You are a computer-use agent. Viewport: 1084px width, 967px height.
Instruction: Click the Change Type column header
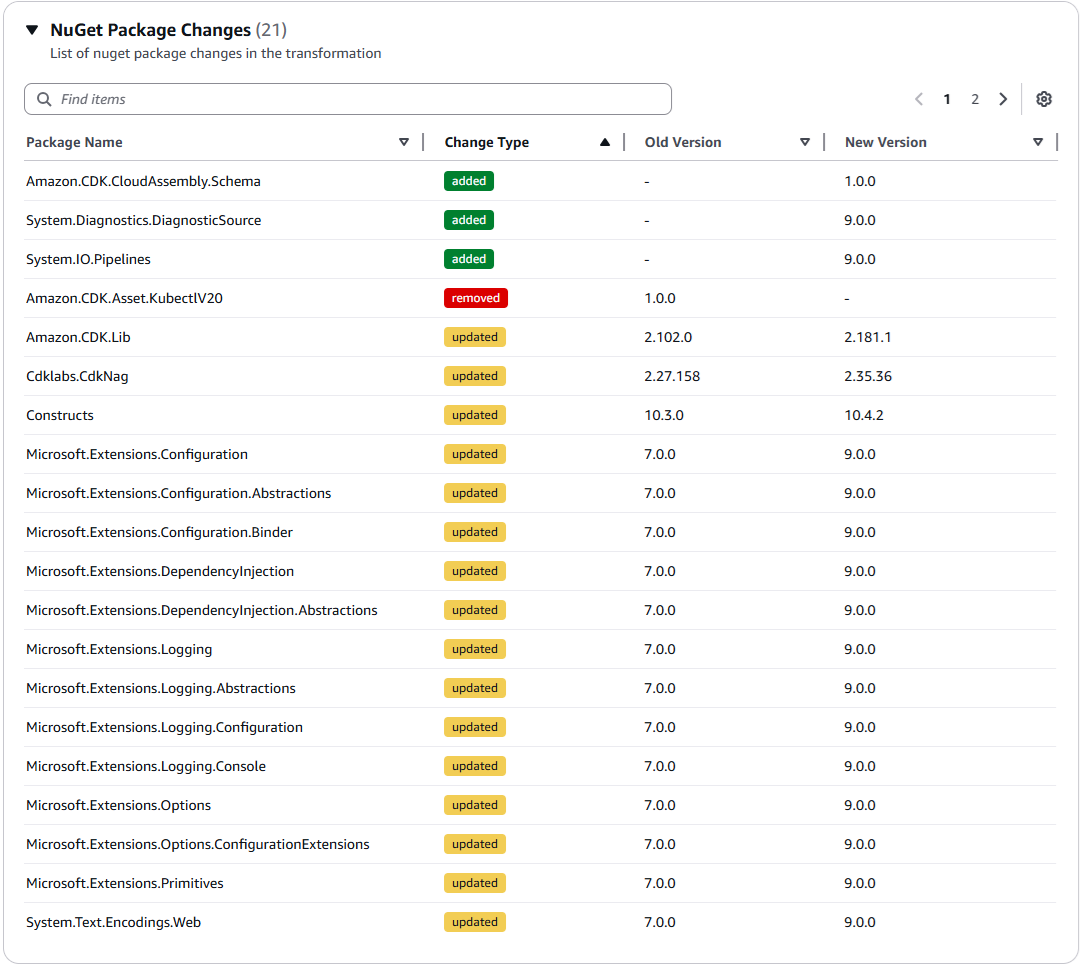click(x=487, y=142)
